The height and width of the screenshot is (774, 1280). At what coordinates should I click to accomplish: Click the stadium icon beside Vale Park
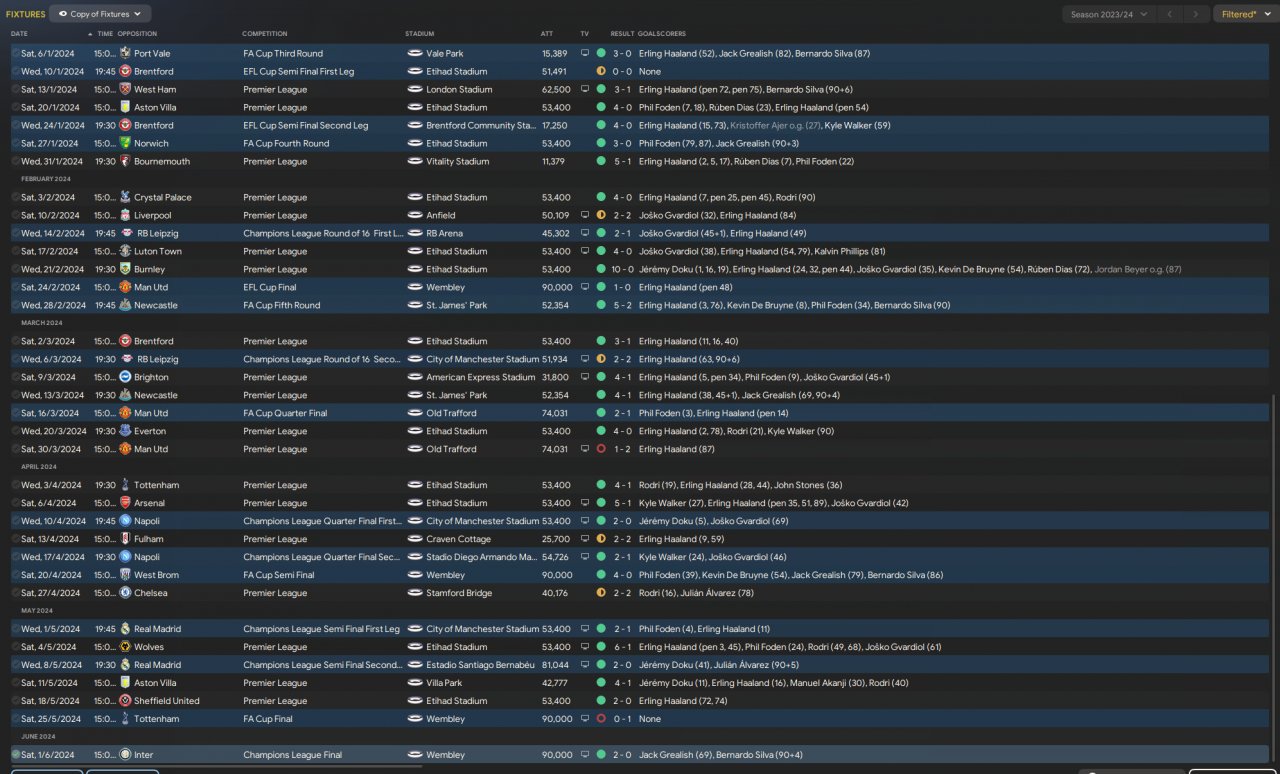415,53
